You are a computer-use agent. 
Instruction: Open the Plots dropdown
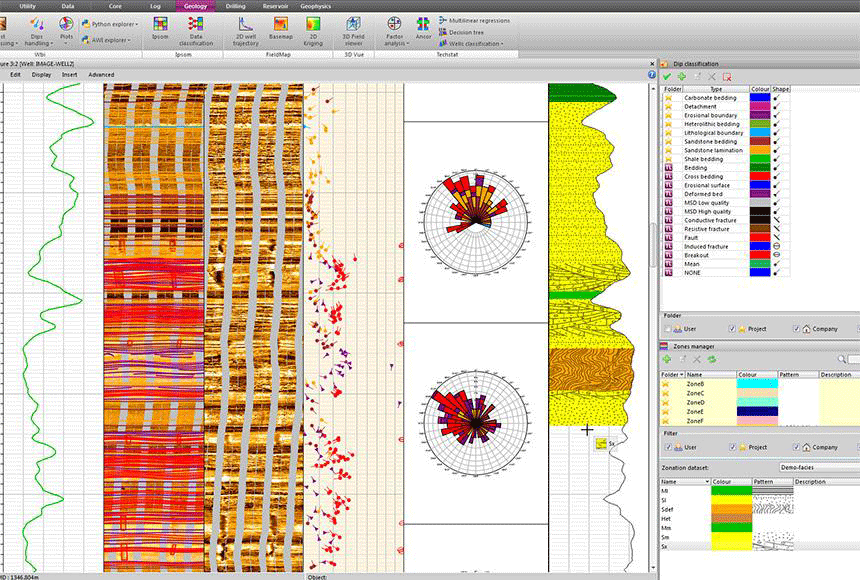pyautogui.click(x=66, y=31)
